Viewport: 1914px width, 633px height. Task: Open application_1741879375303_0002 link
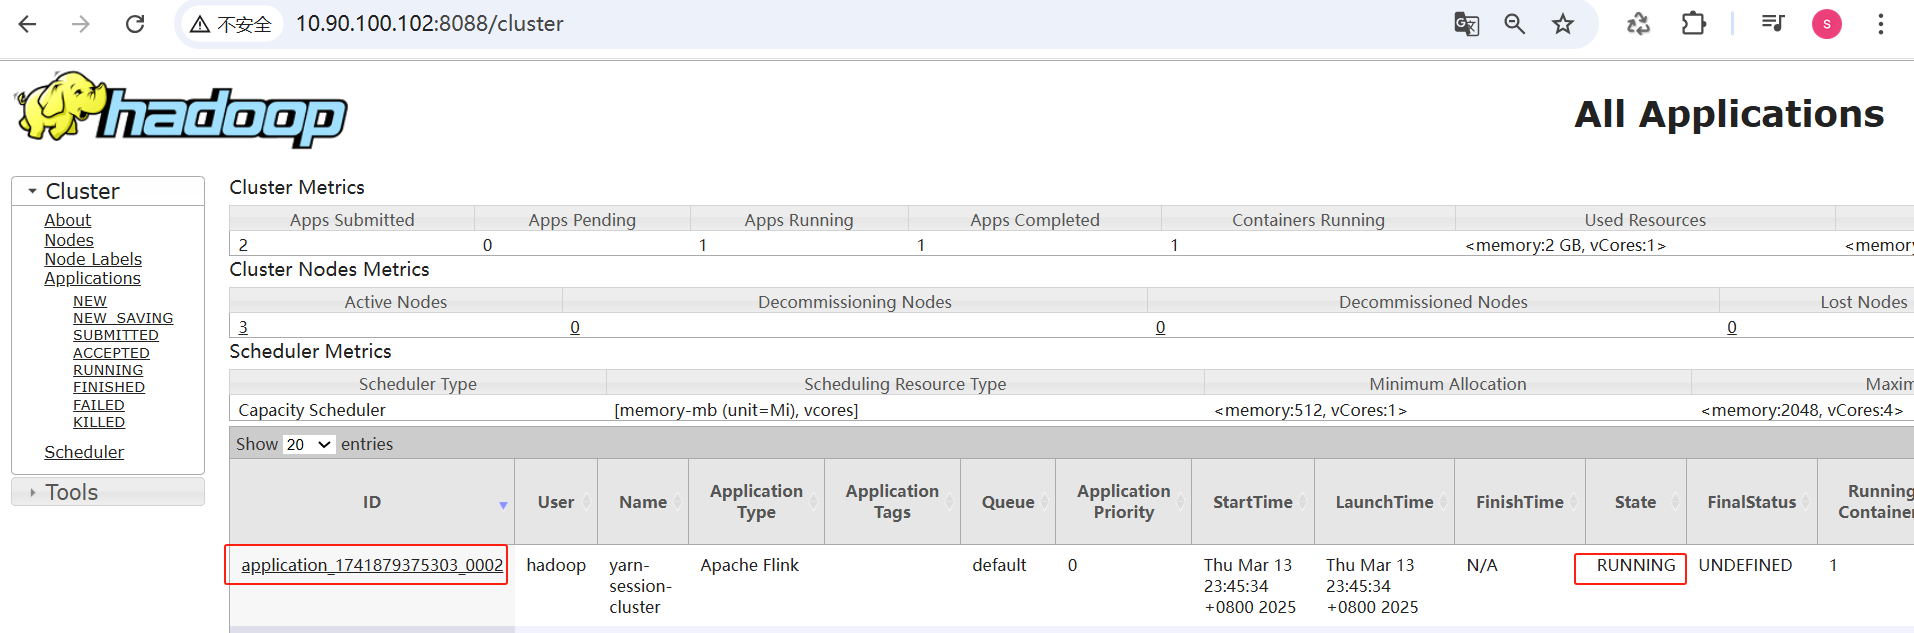click(372, 565)
